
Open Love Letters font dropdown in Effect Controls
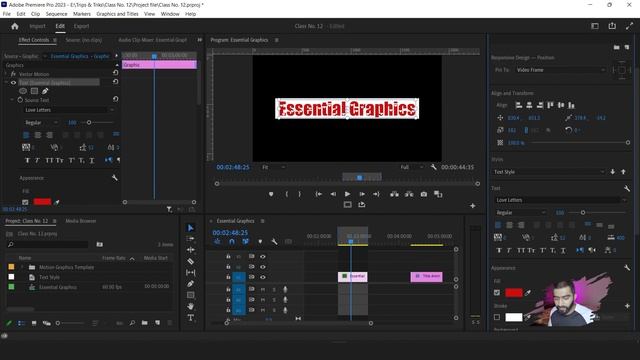(69, 110)
